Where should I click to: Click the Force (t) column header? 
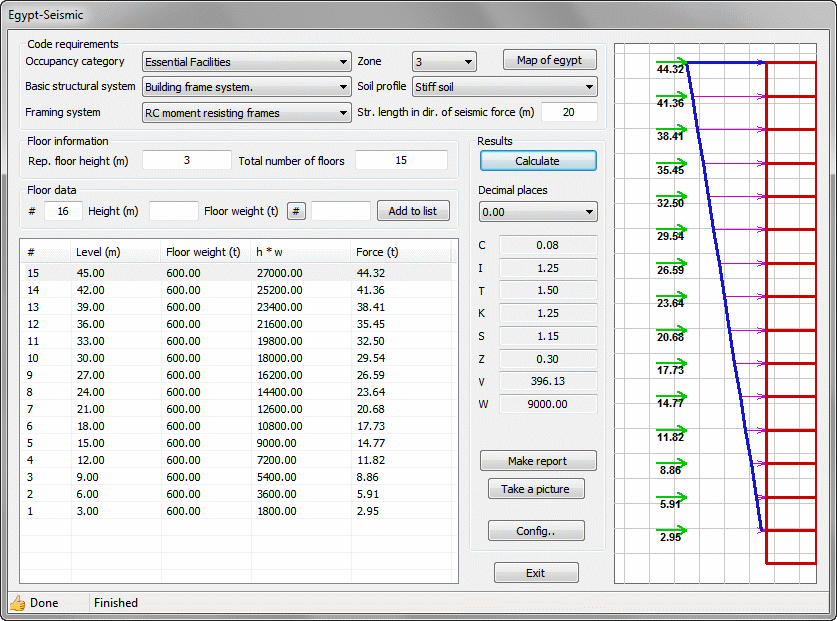pyautogui.click(x=401, y=252)
